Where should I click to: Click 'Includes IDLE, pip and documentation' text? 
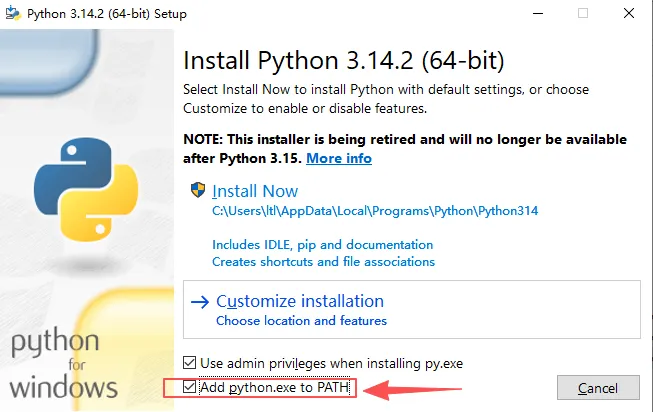(x=323, y=245)
